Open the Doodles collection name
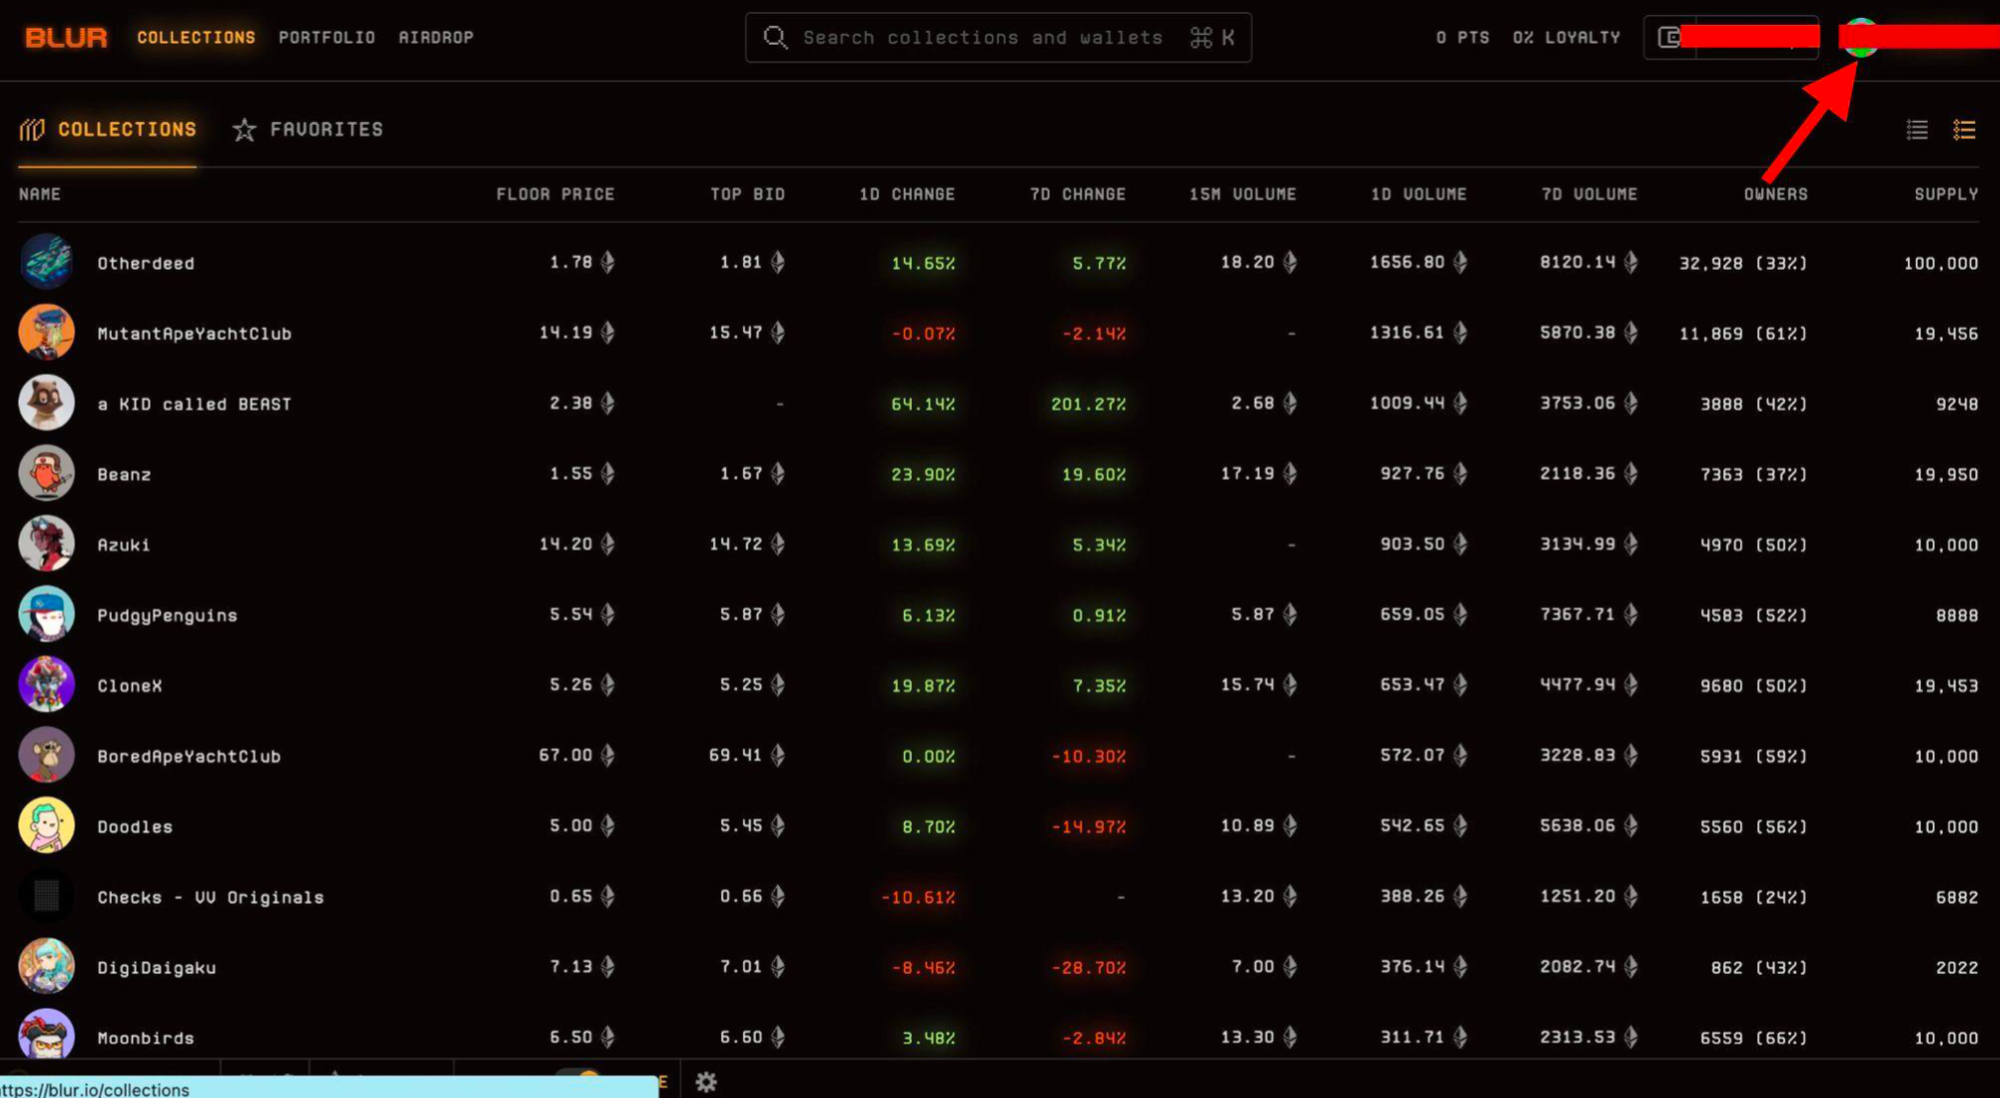The height and width of the screenshot is (1098, 2000). coord(135,827)
